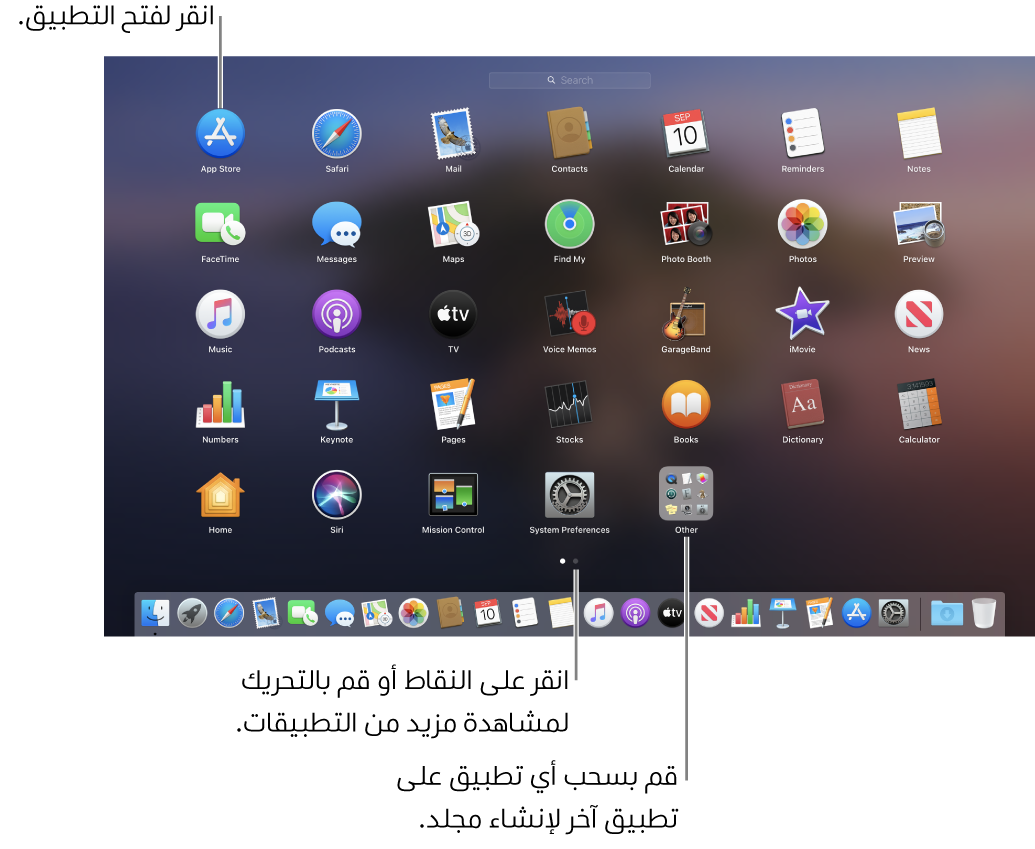Image resolution: width=1035 pixels, height=849 pixels.
Task: Open Messages in the Launchpad grid
Action: click(x=337, y=224)
